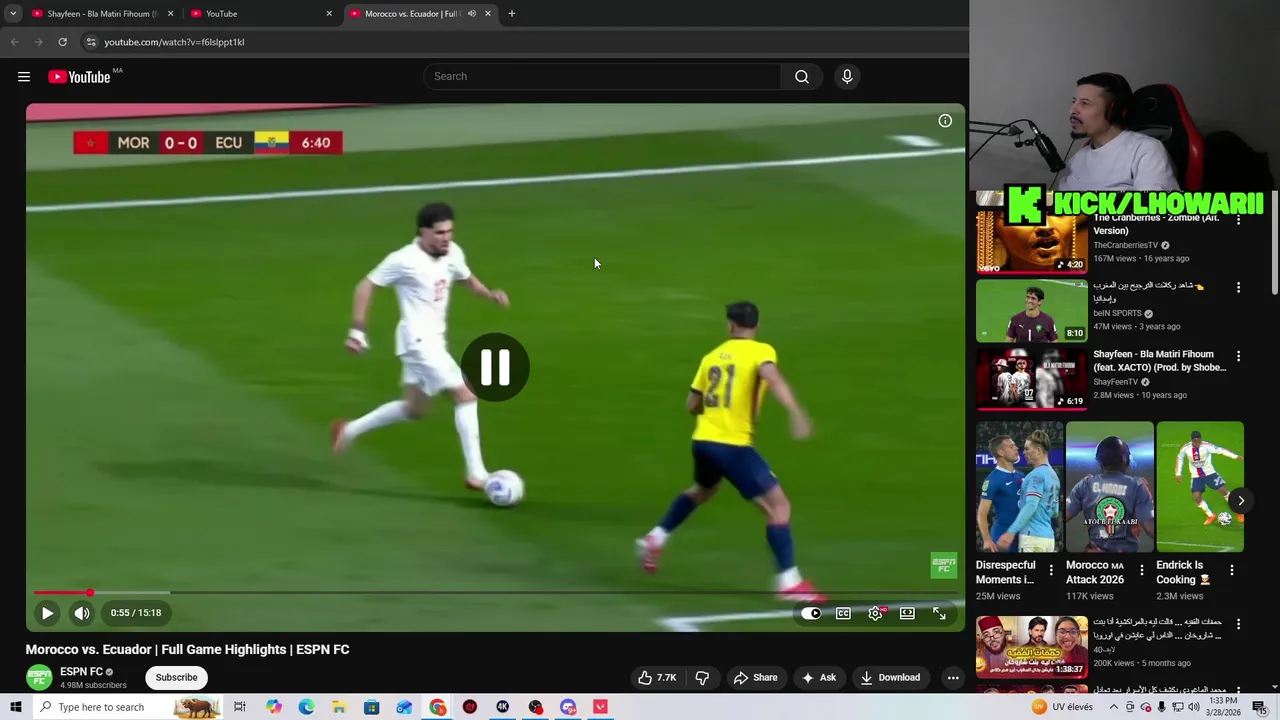
Task: Subscribe to ESPN FC
Action: pos(176,677)
